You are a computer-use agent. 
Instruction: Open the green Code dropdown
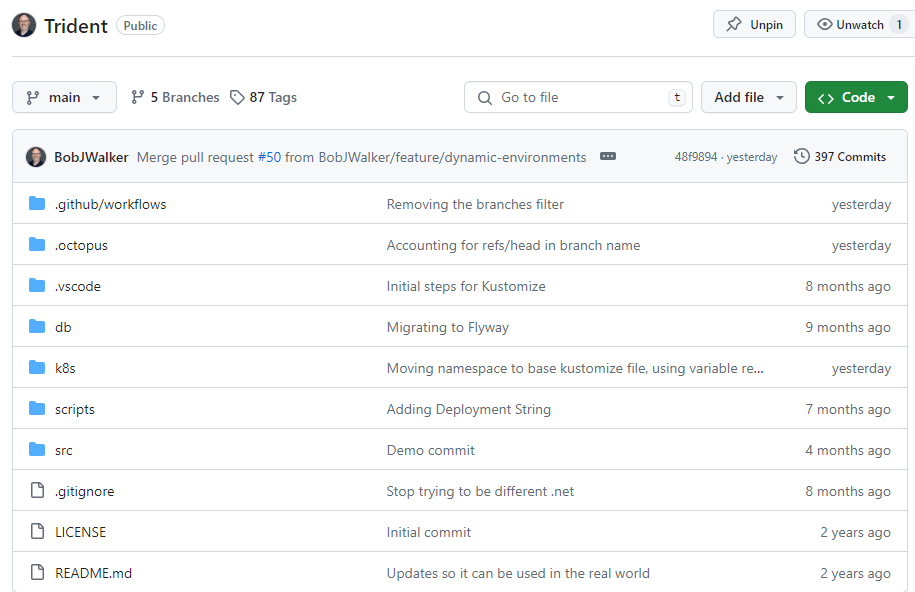tap(856, 97)
